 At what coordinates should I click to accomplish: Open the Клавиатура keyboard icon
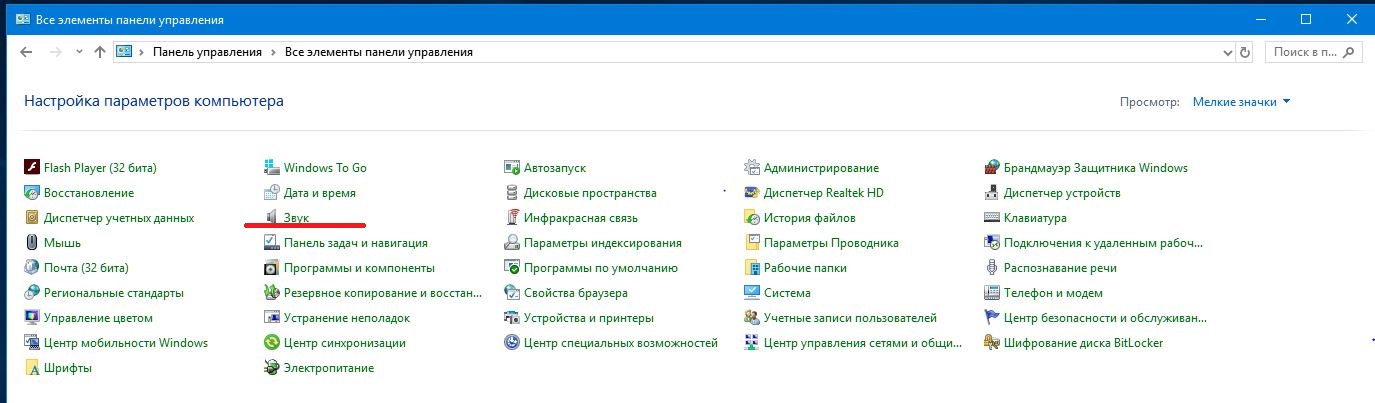(992, 218)
